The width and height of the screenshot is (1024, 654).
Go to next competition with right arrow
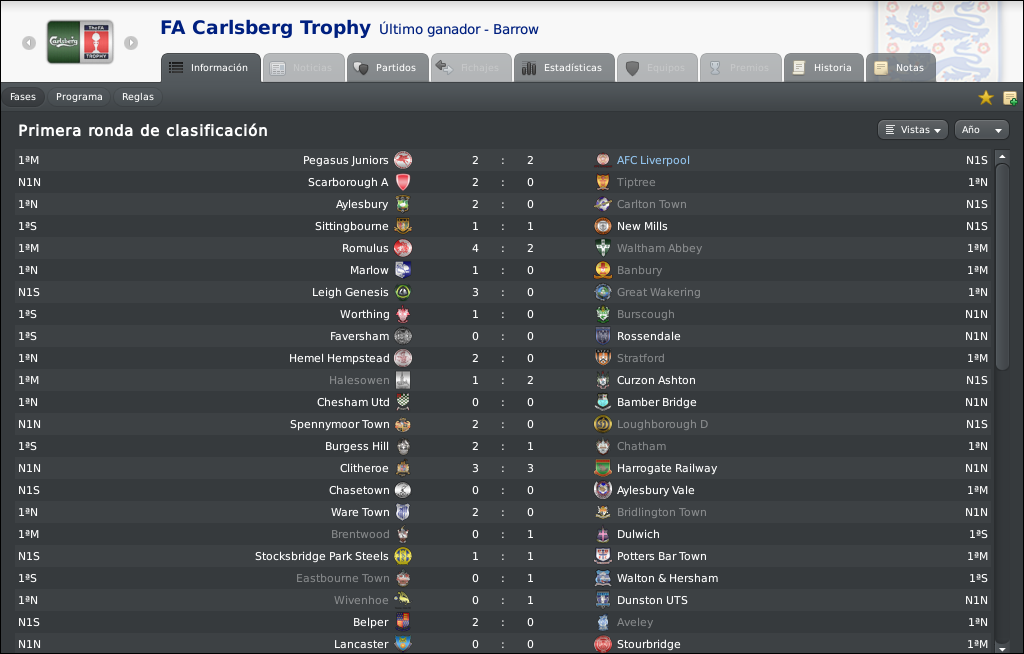point(131,42)
